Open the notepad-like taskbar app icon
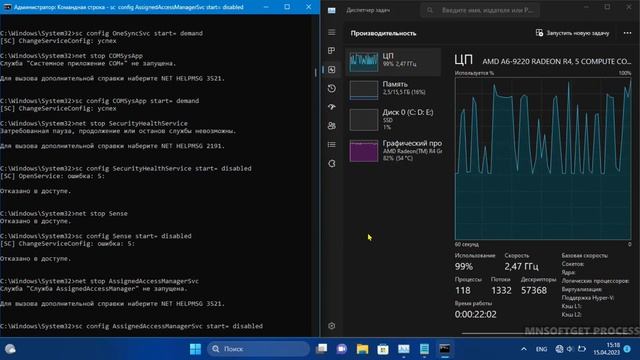This screenshot has height=360, width=640. point(424,349)
